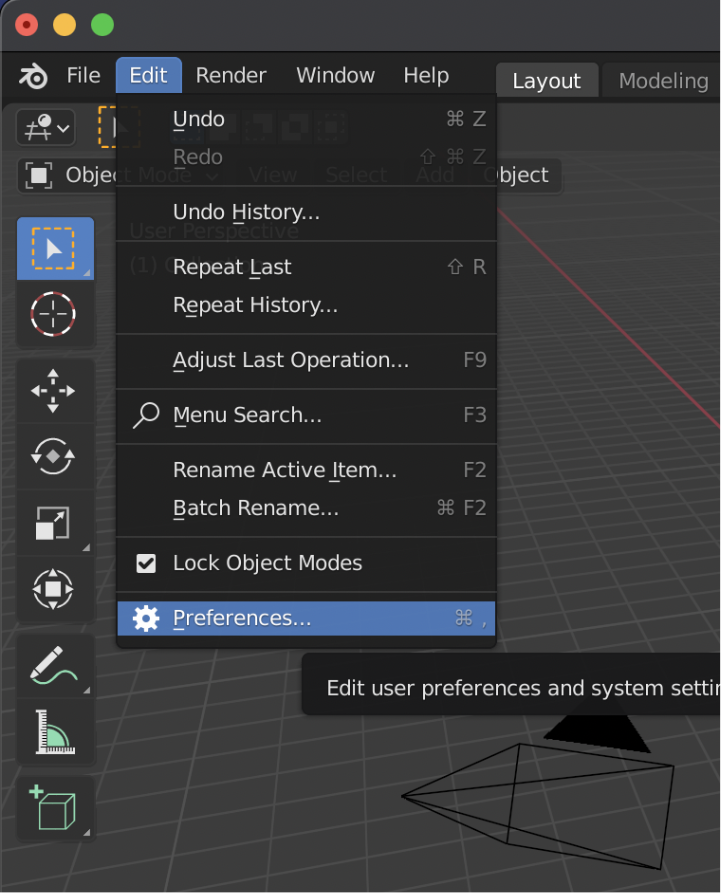Switch to the Modeling workspace tab
Viewport: 721px width, 893px height.
(663, 81)
